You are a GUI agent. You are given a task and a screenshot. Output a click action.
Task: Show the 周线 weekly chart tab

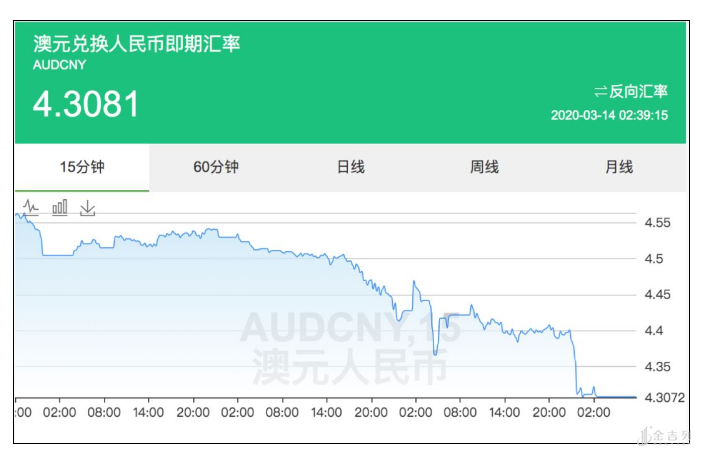coord(484,167)
